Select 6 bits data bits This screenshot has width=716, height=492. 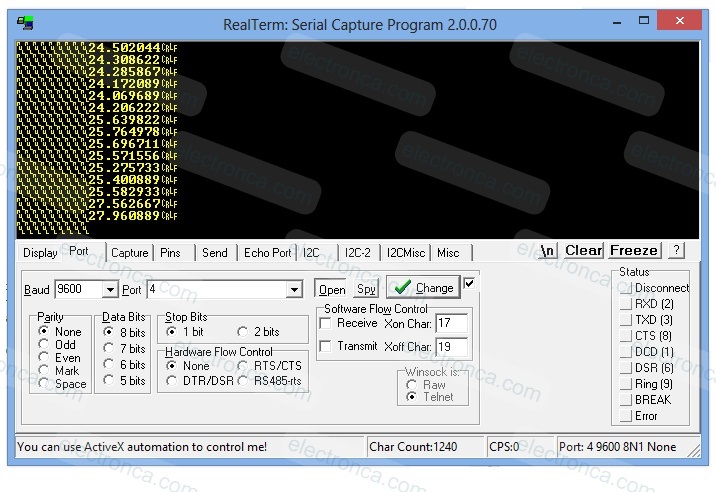pyautogui.click(x=124, y=365)
